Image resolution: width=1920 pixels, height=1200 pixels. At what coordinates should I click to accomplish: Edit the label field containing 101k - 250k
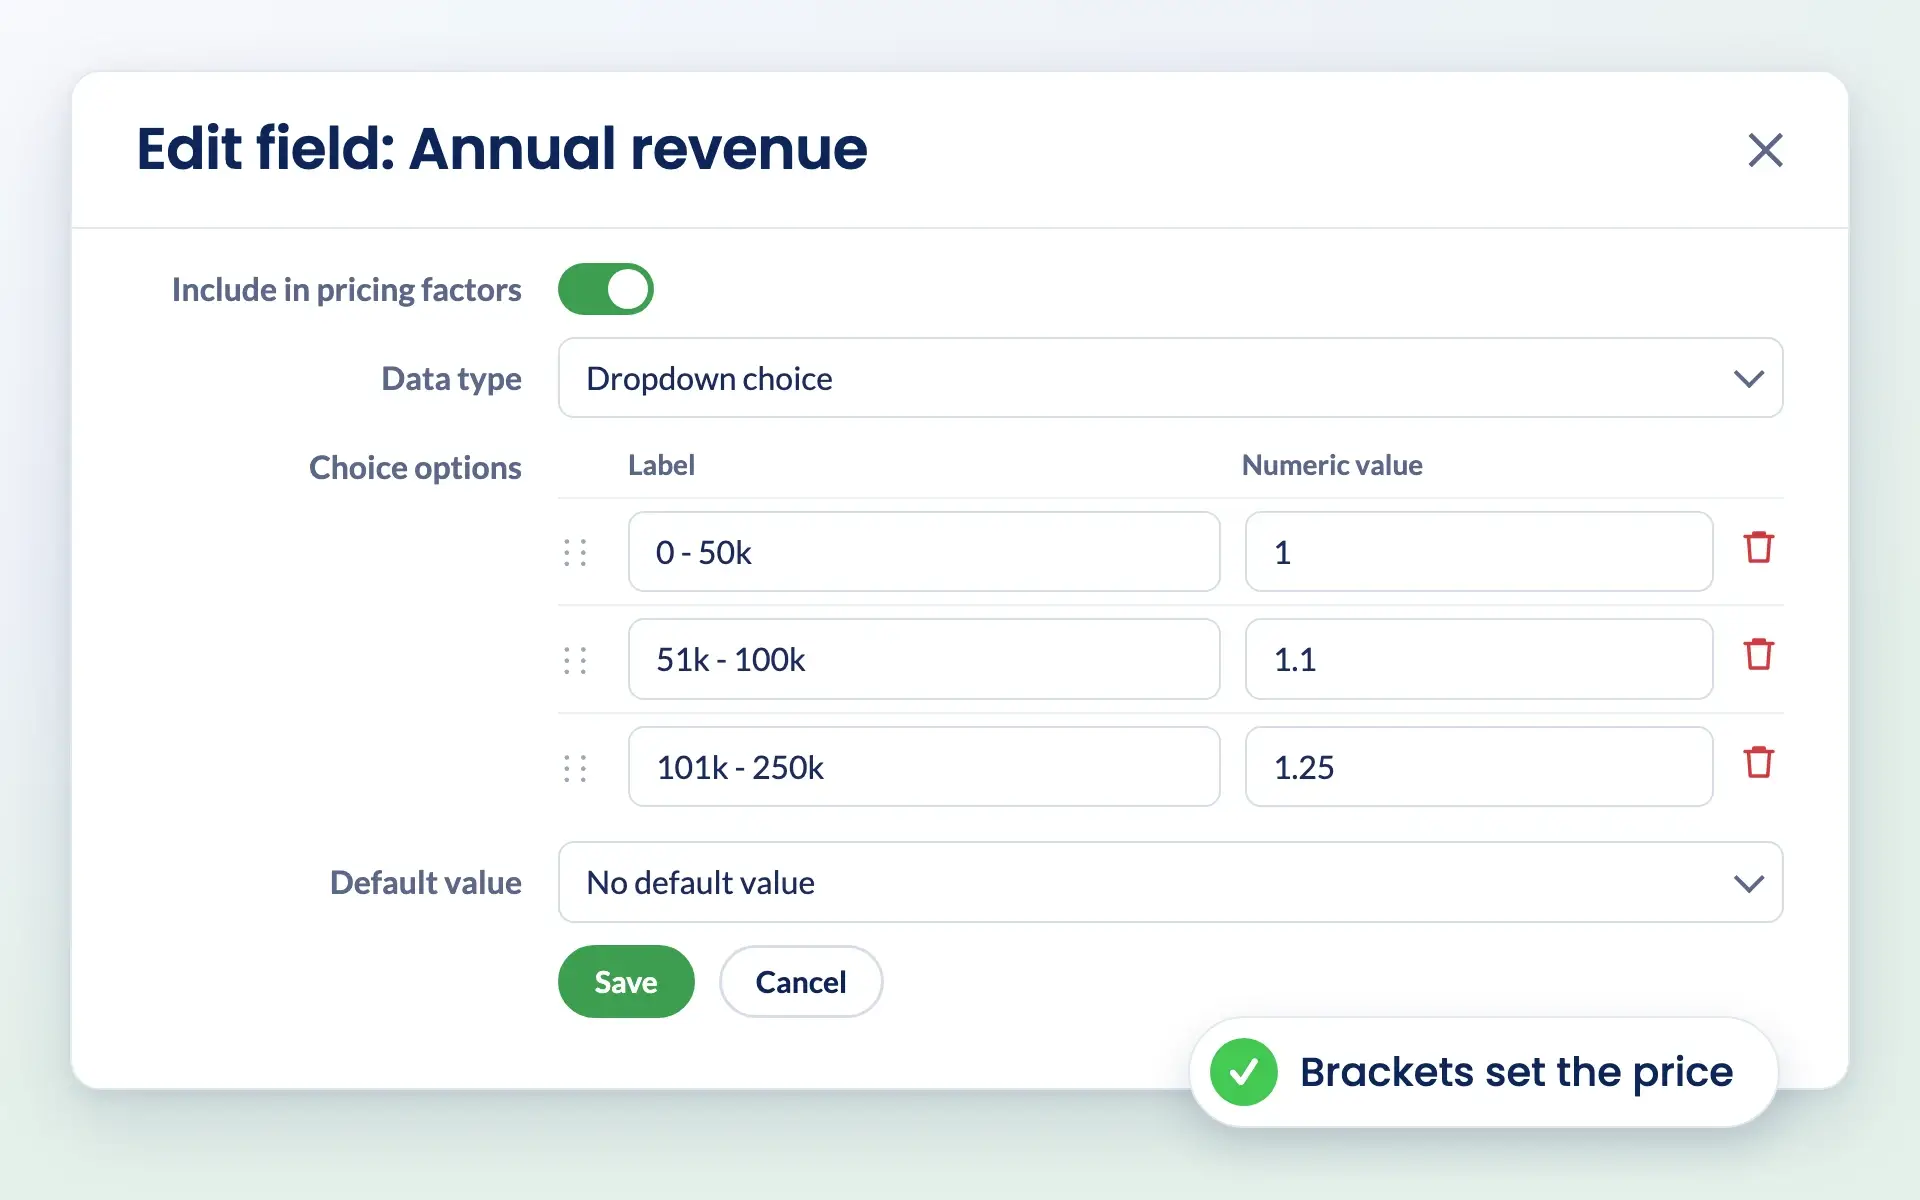(x=924, y=767)
